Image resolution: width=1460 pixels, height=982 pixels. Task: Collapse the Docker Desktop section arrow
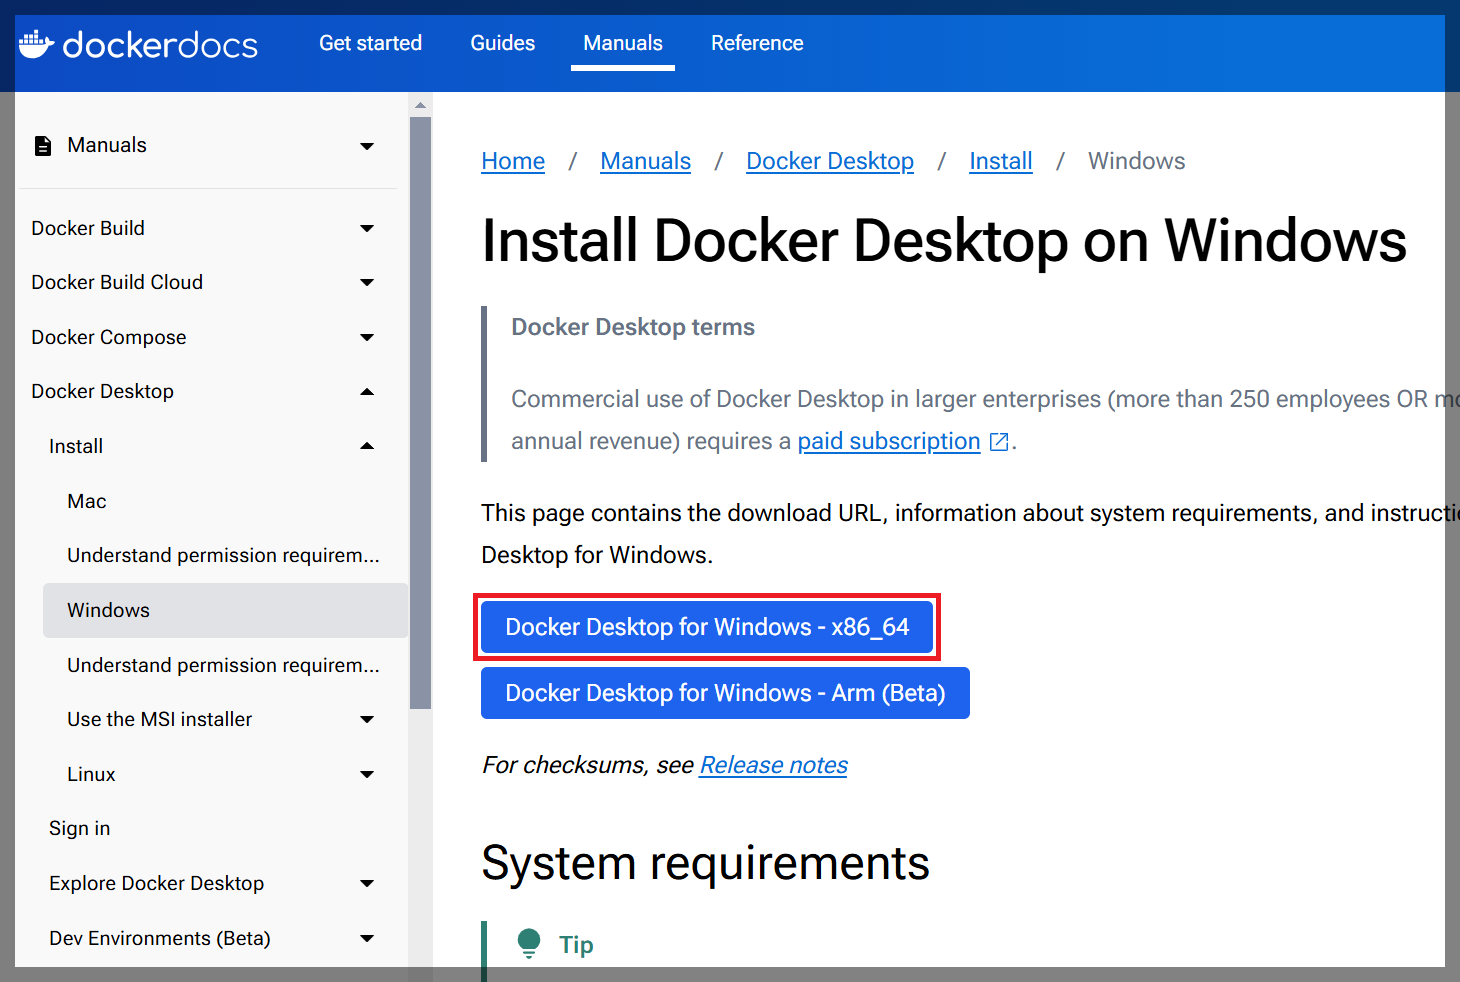[x=367, y=392]
